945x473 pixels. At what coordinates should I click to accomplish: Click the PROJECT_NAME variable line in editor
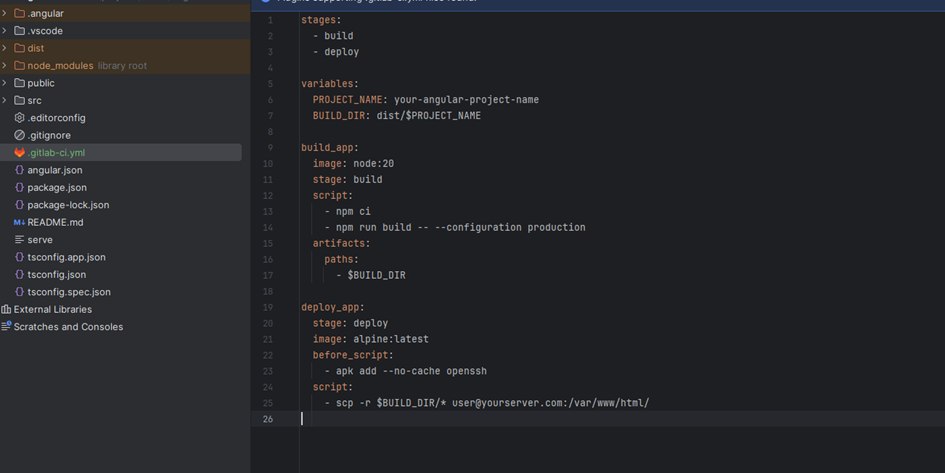[x=425, y=100]
